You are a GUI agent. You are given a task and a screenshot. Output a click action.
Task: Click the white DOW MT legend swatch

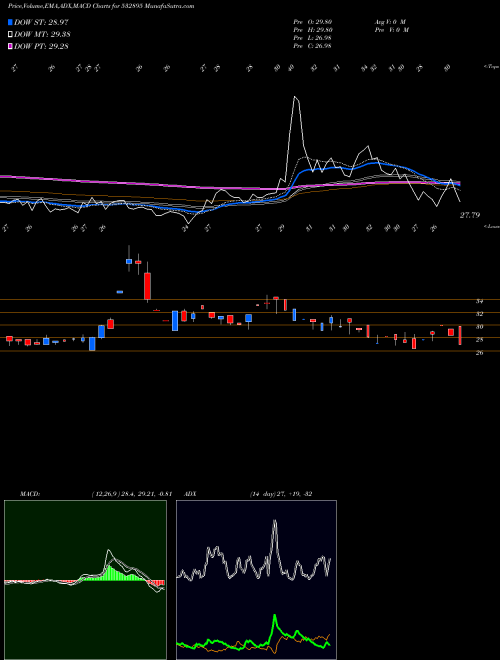(x=10, y=35)
